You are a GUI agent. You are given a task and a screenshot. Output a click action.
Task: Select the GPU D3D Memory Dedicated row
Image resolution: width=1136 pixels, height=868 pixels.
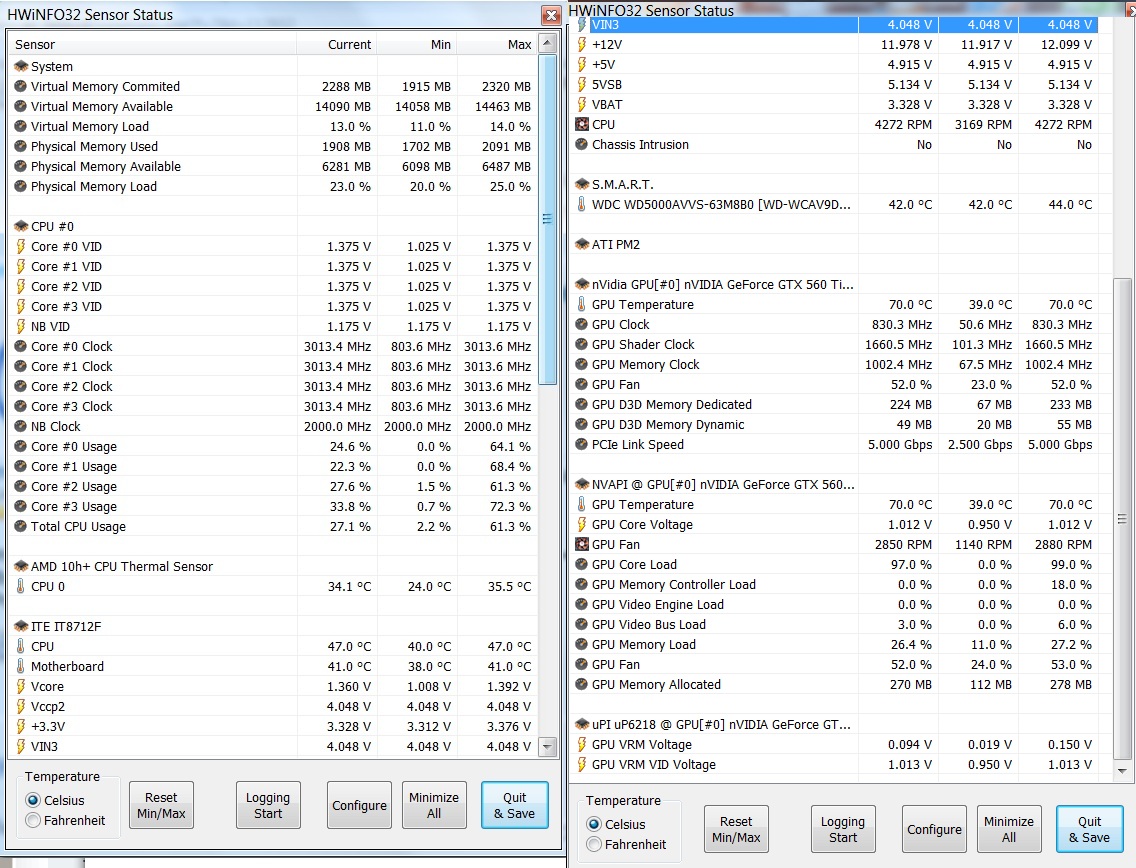[x=835, y=404]
